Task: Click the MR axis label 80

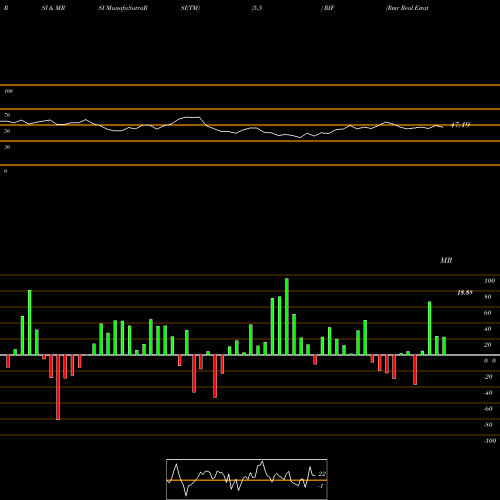Action: click(x=488, y=297)
